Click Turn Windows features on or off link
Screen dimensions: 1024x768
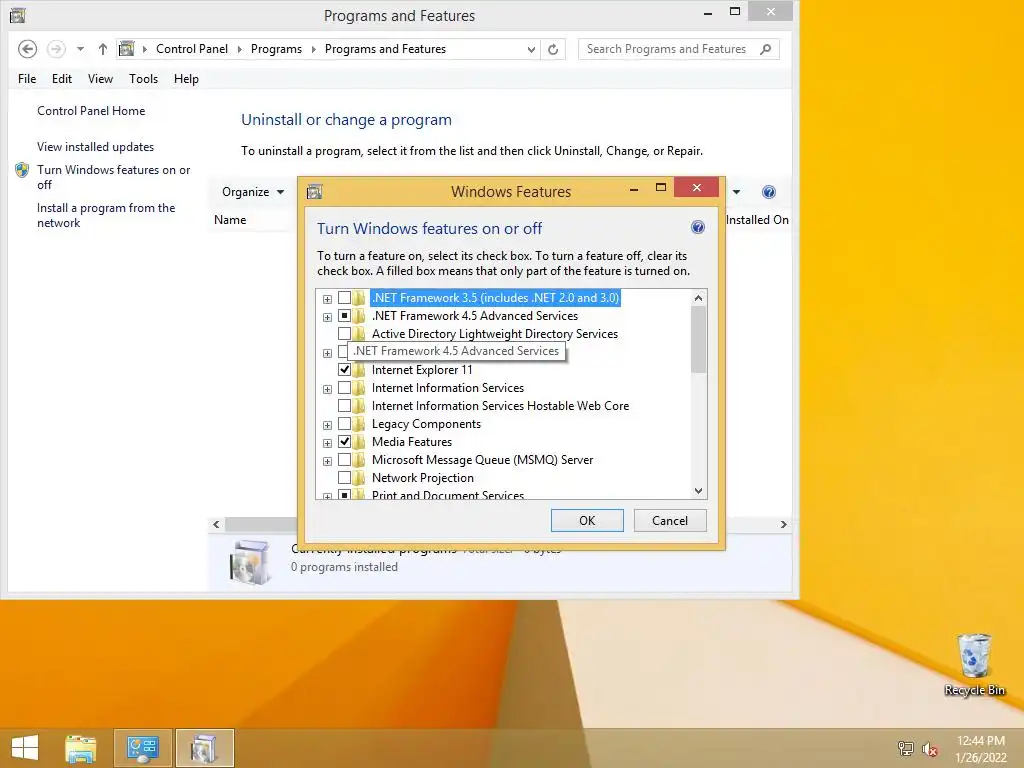point(114,177)
